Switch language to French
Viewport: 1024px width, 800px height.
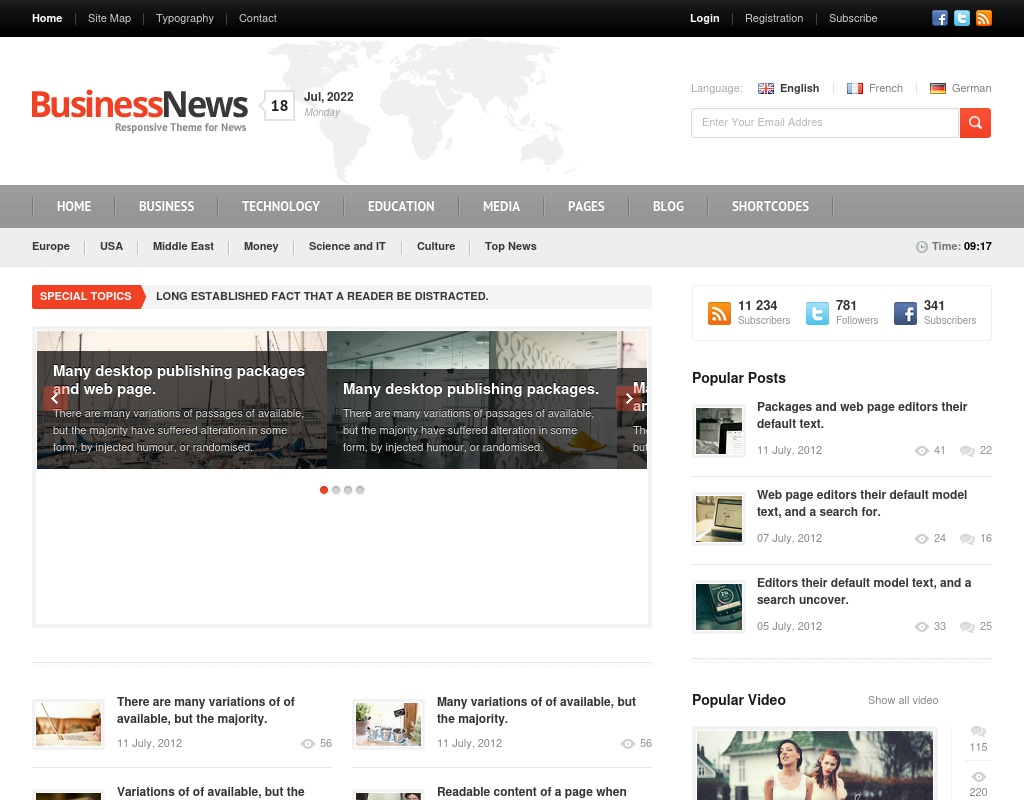click(875, 88)
